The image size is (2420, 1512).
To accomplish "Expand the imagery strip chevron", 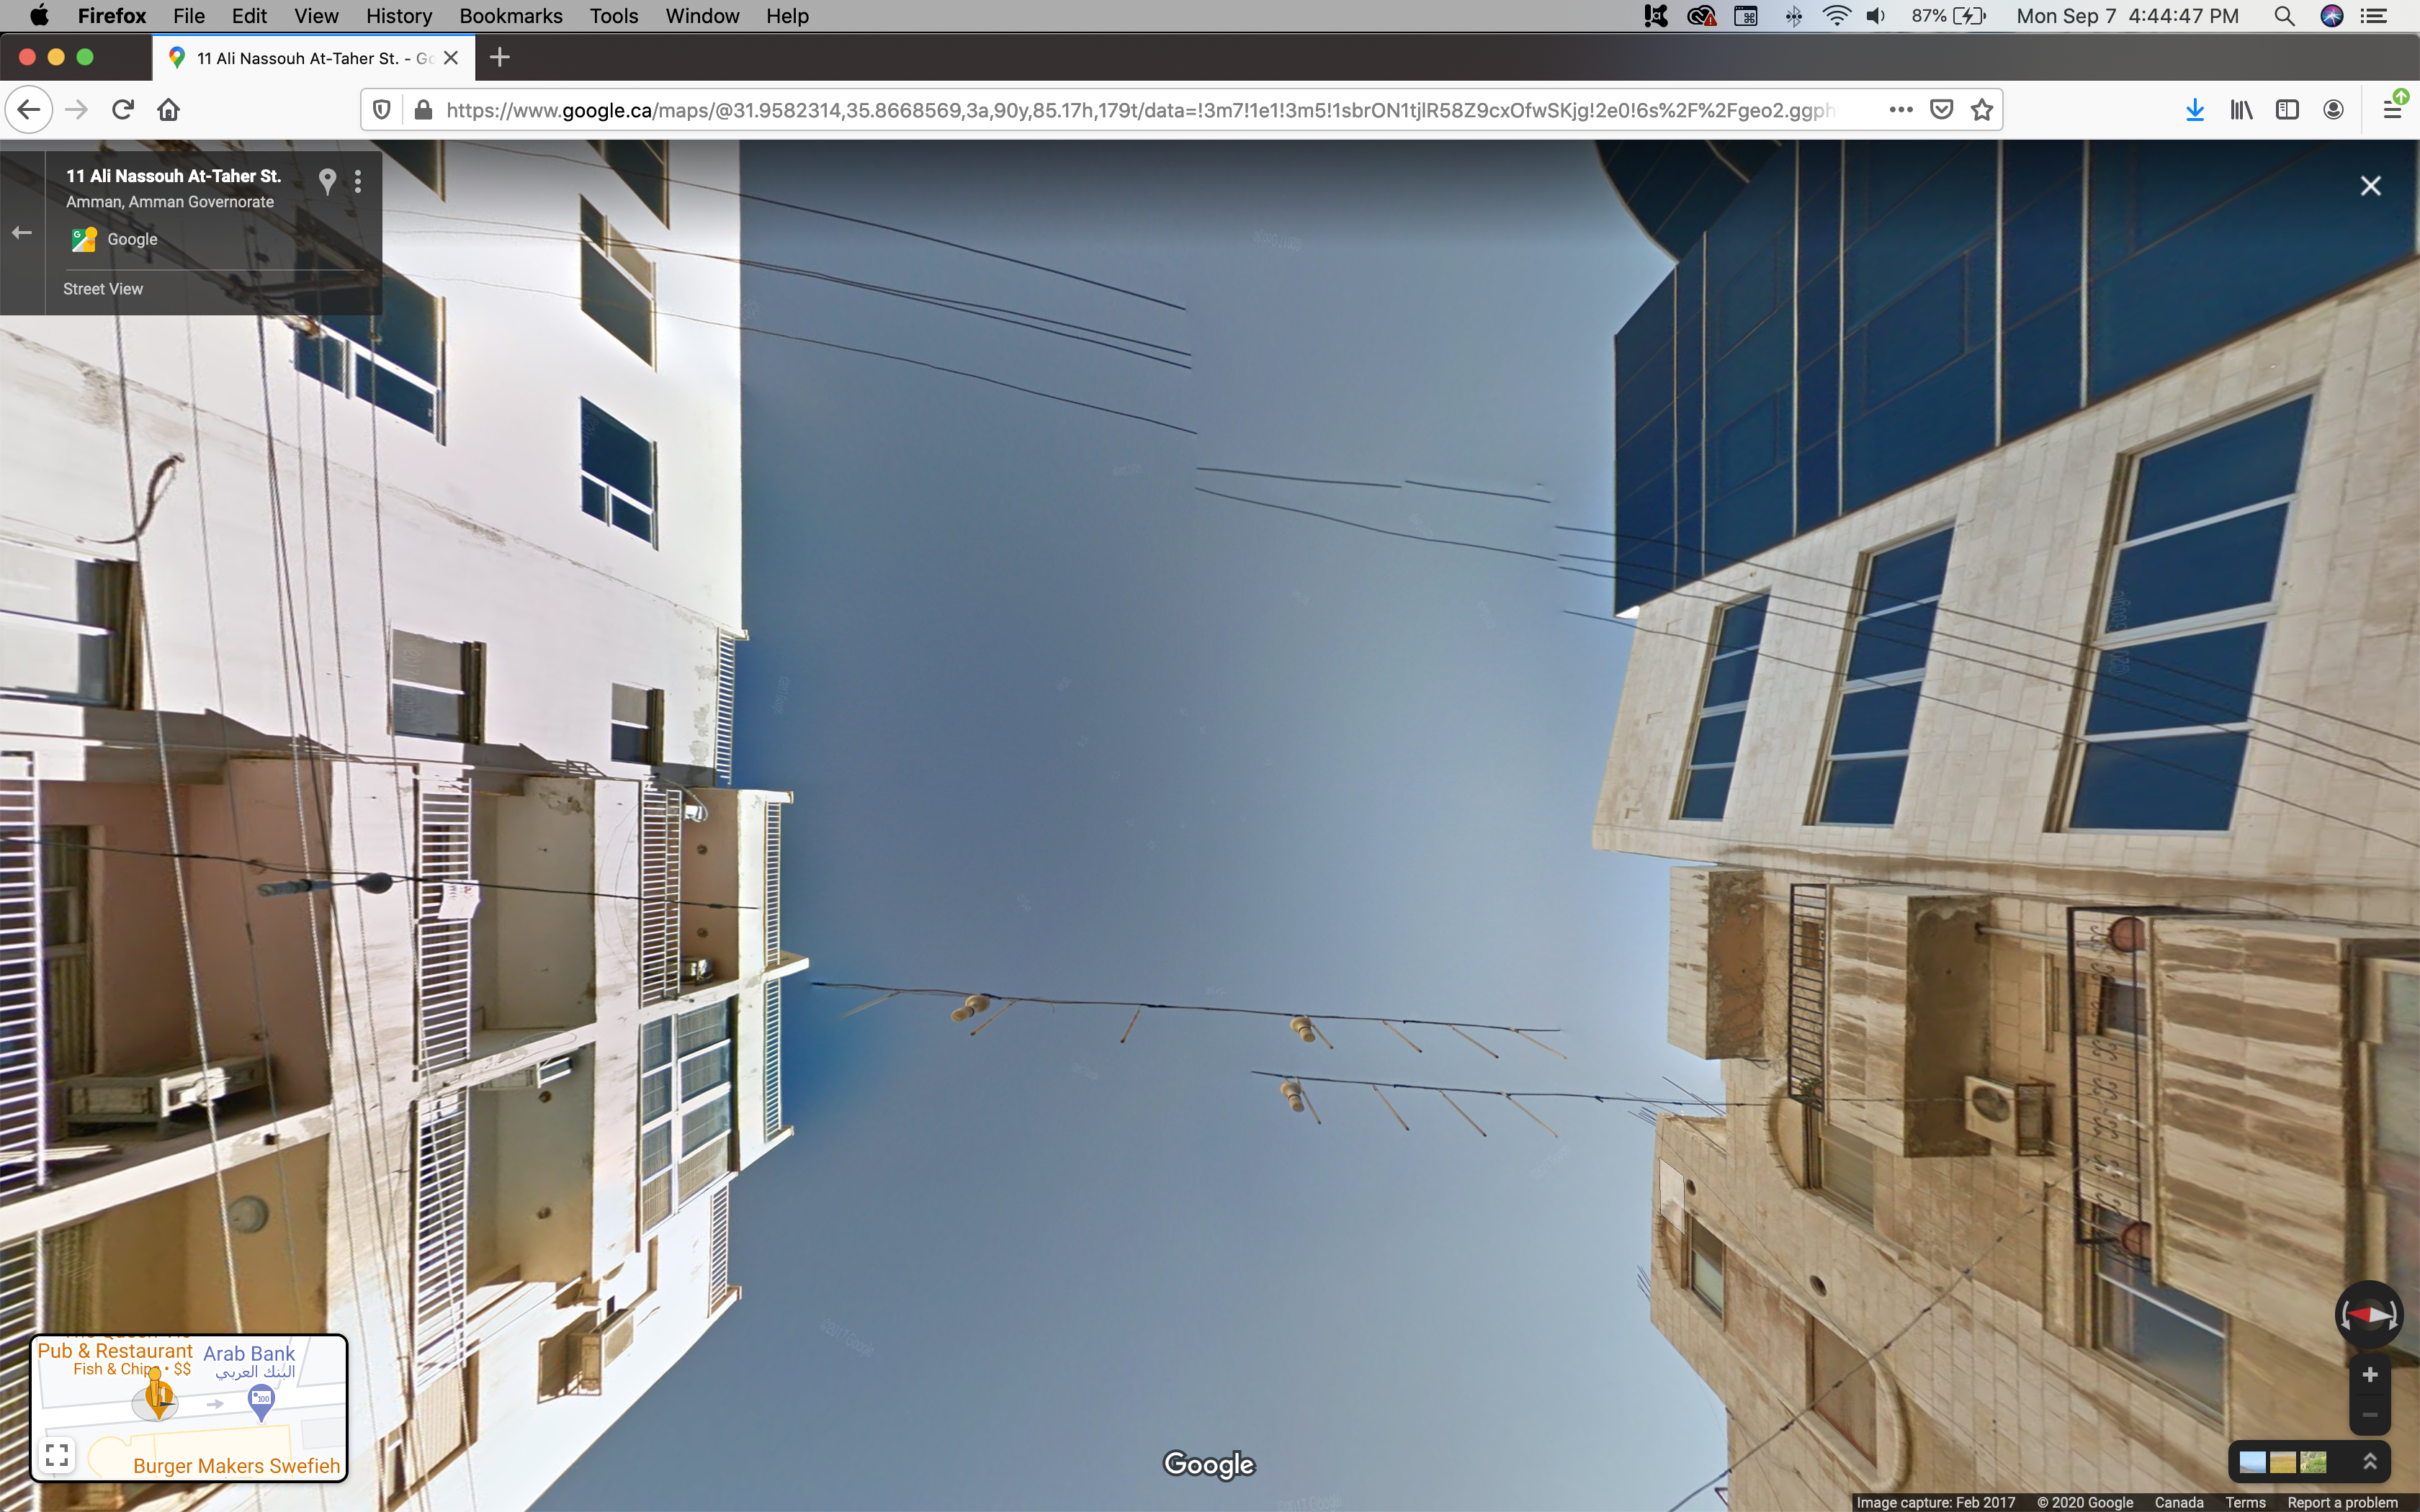I will click(2369, 1461).
